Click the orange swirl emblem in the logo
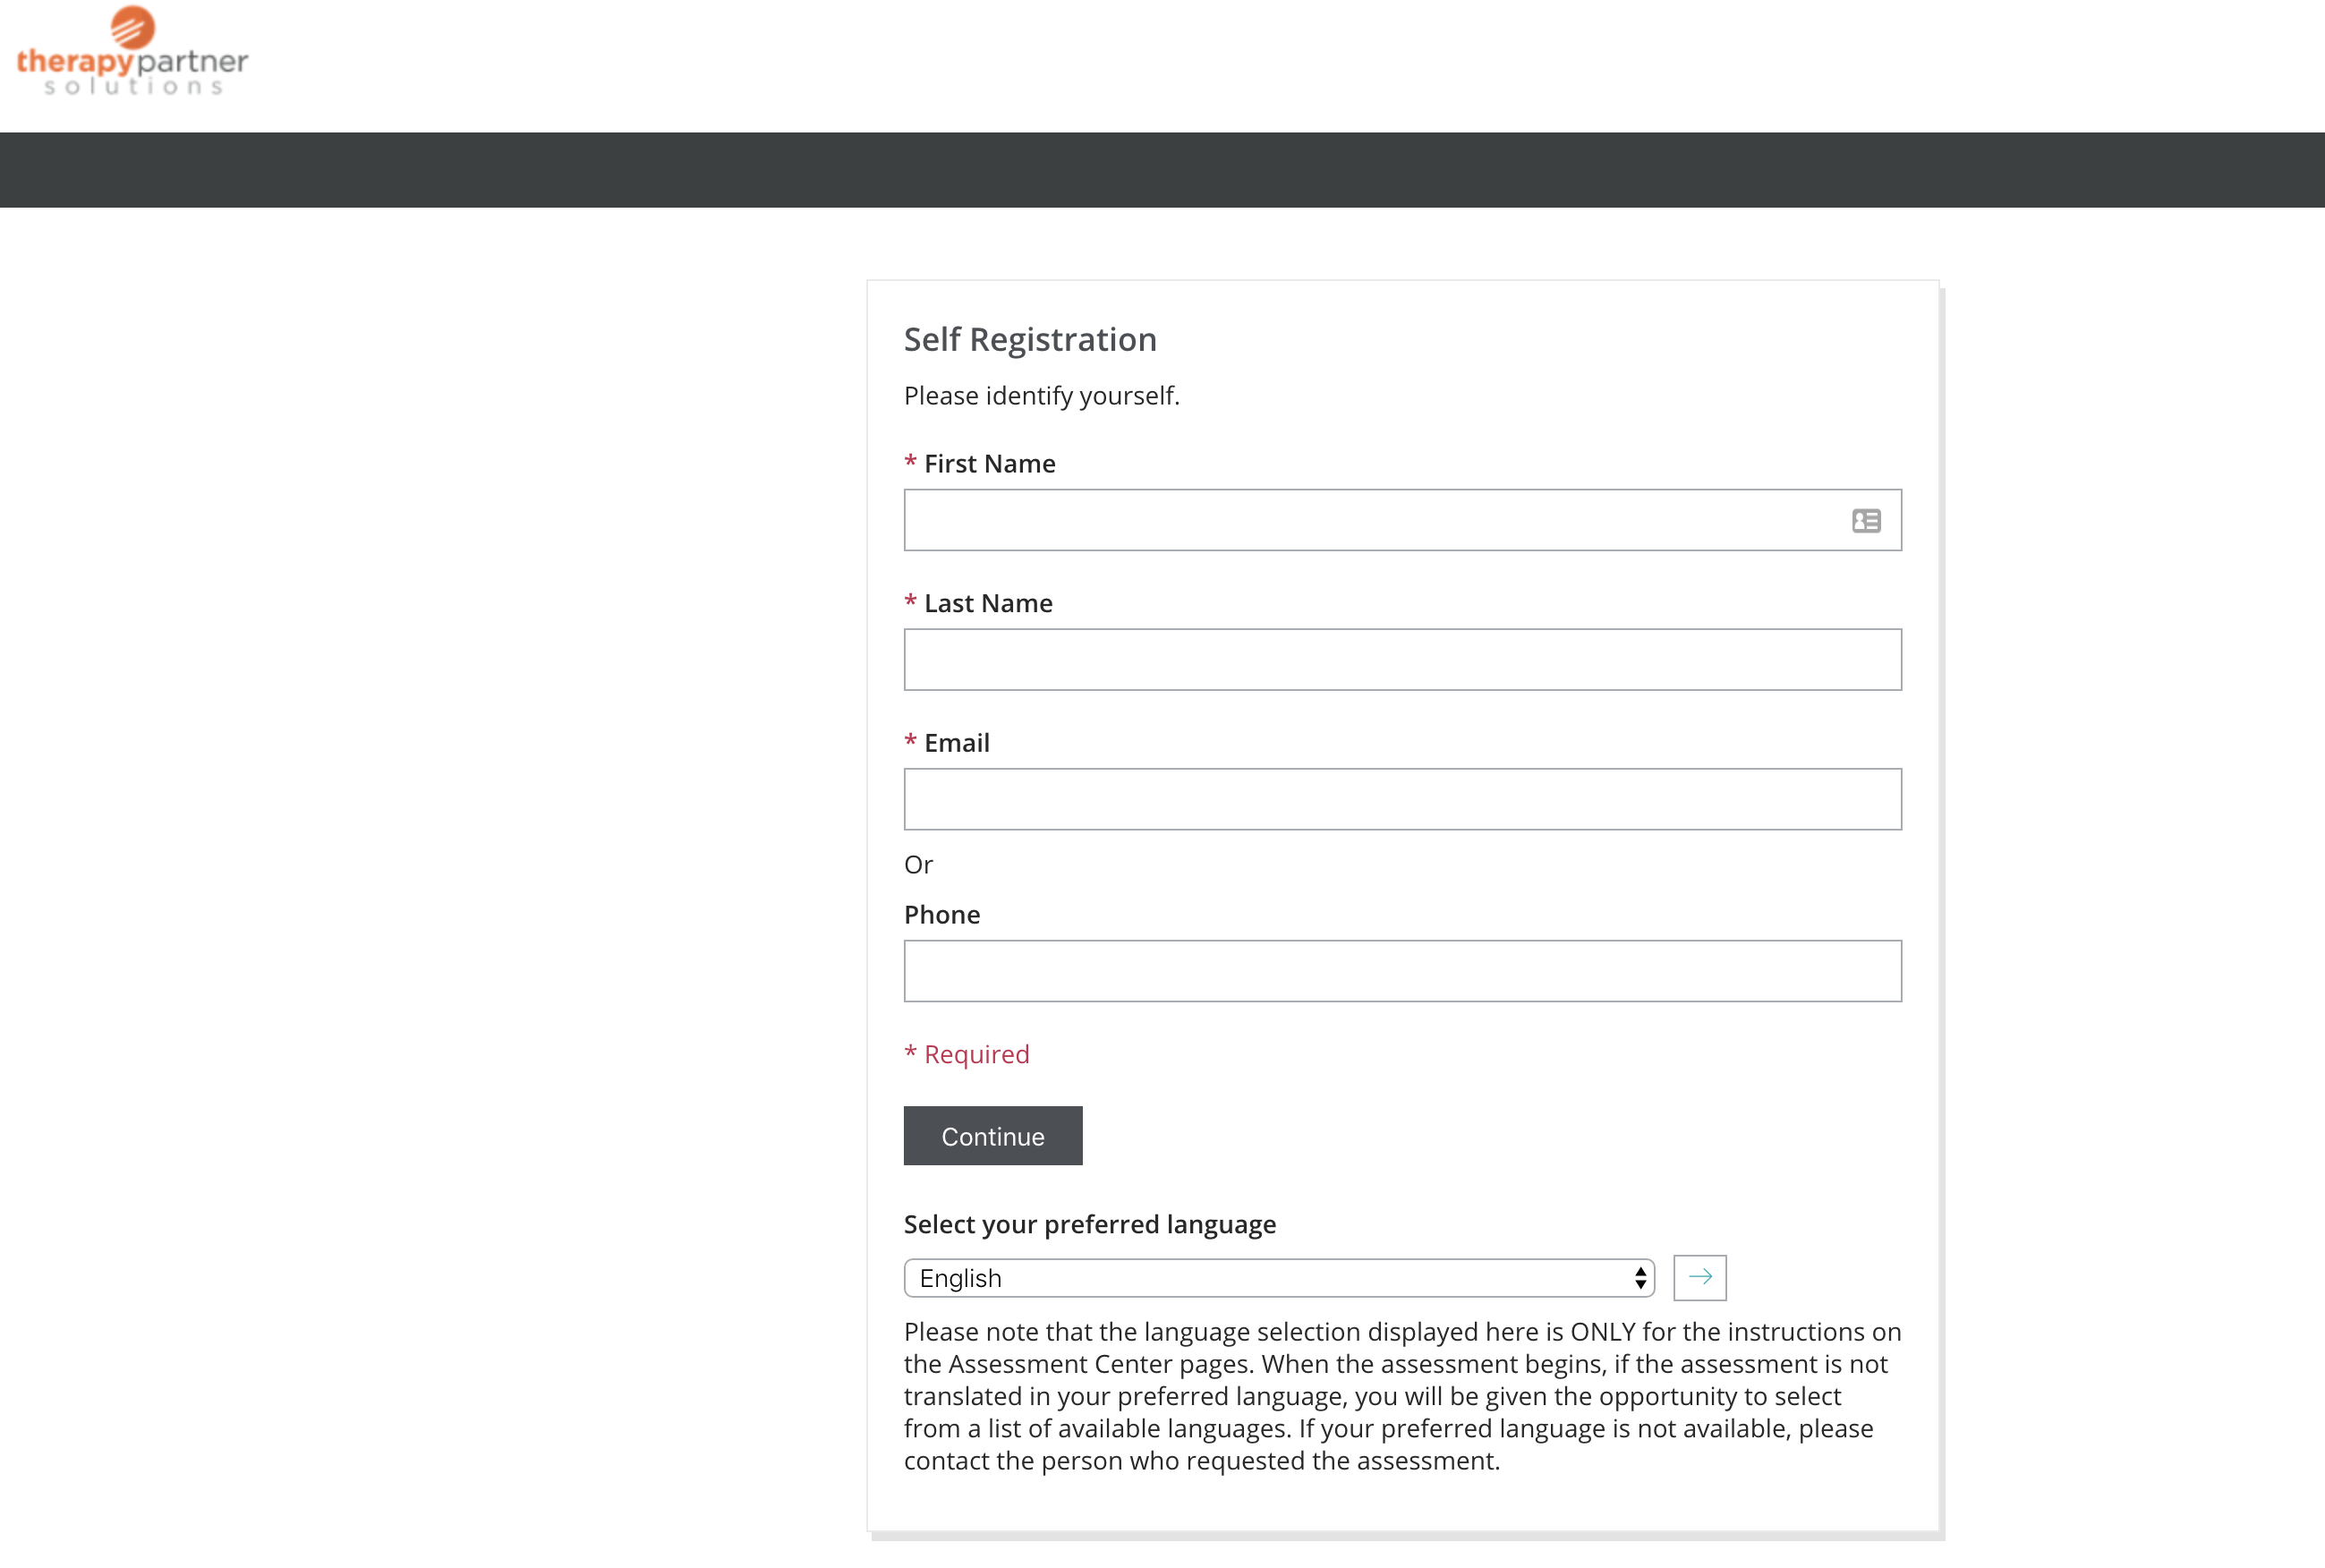 (132, 28)
